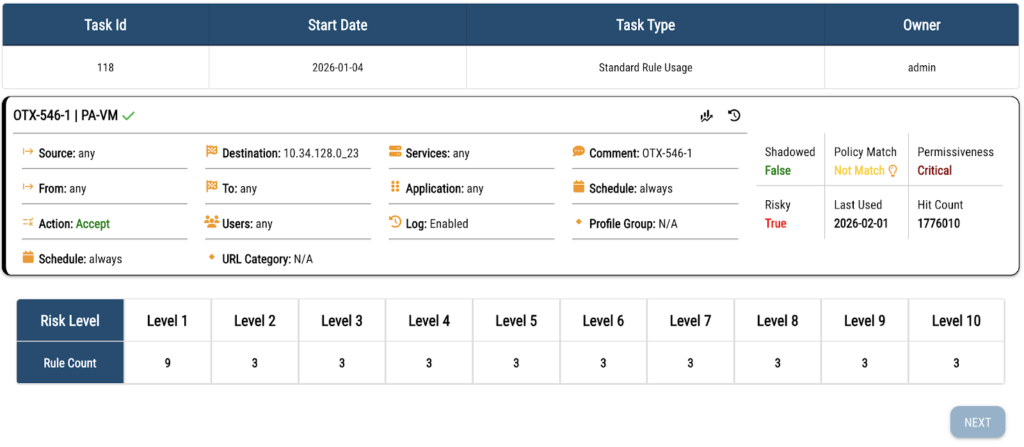Click the OTX-546-1 | PA-VM rule title
Screen dimensions: 1024x447
click(65, 116)
